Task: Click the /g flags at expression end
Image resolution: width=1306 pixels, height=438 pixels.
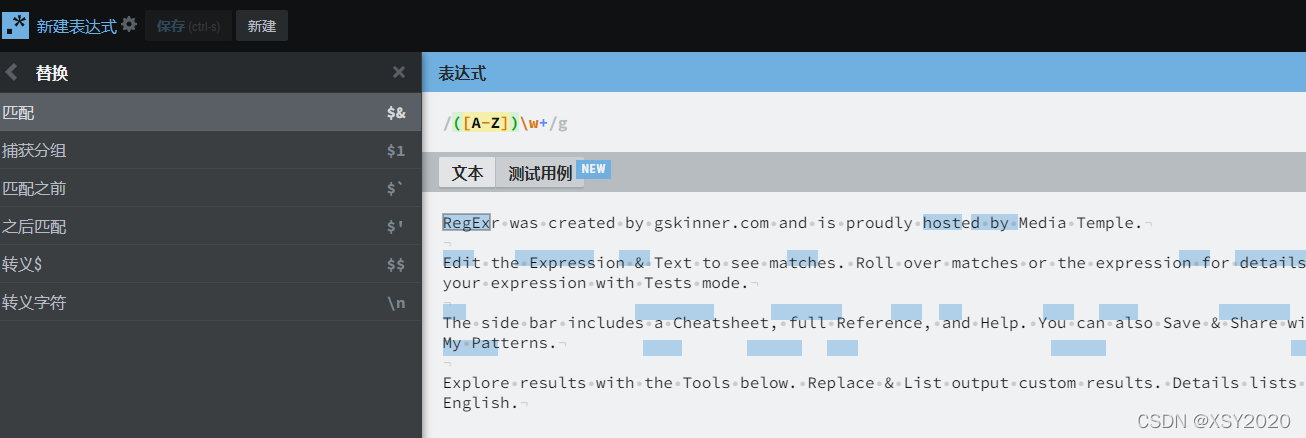Action: [558, 123]
